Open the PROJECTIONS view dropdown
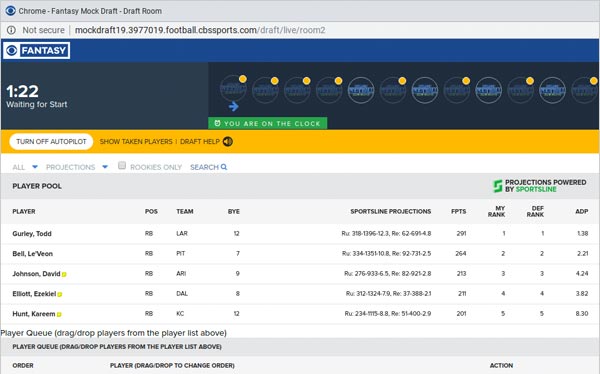600x374 pixels. (x=77, y=167)
